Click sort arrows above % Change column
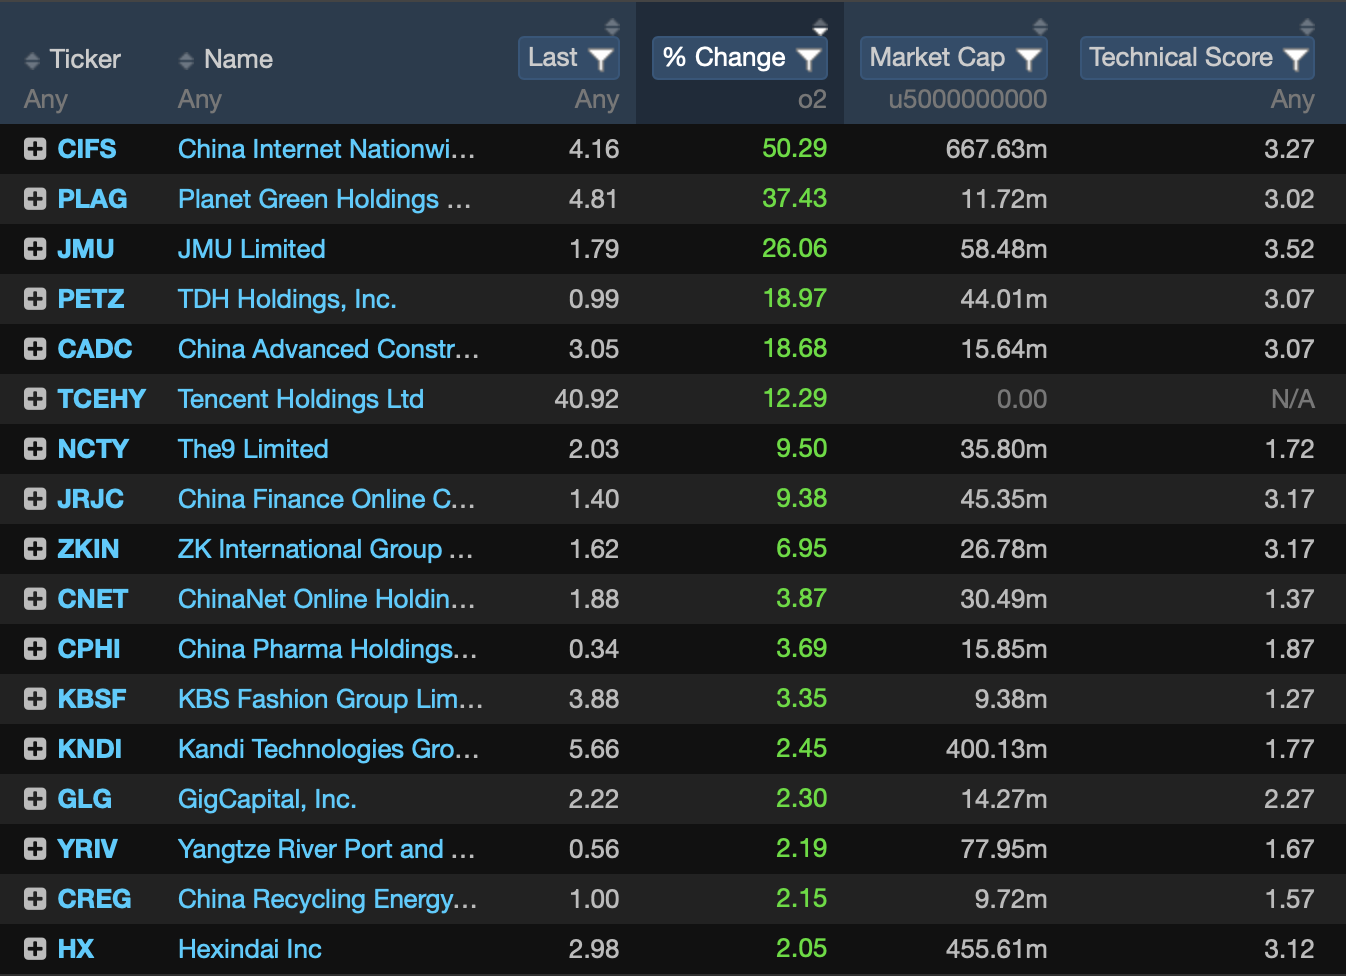This screenshot has width=1346, height=976. (820, 27)
